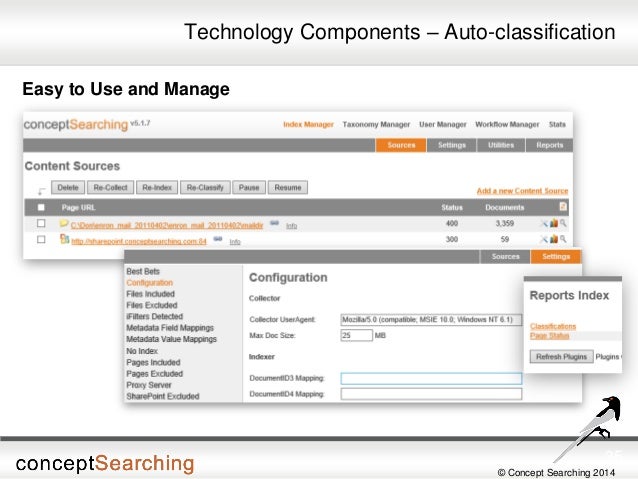Viewport: 638px width, 479px height.
Task: Click the SharePoint site icon beside the sharepoint URL
Action: (64, 239)
